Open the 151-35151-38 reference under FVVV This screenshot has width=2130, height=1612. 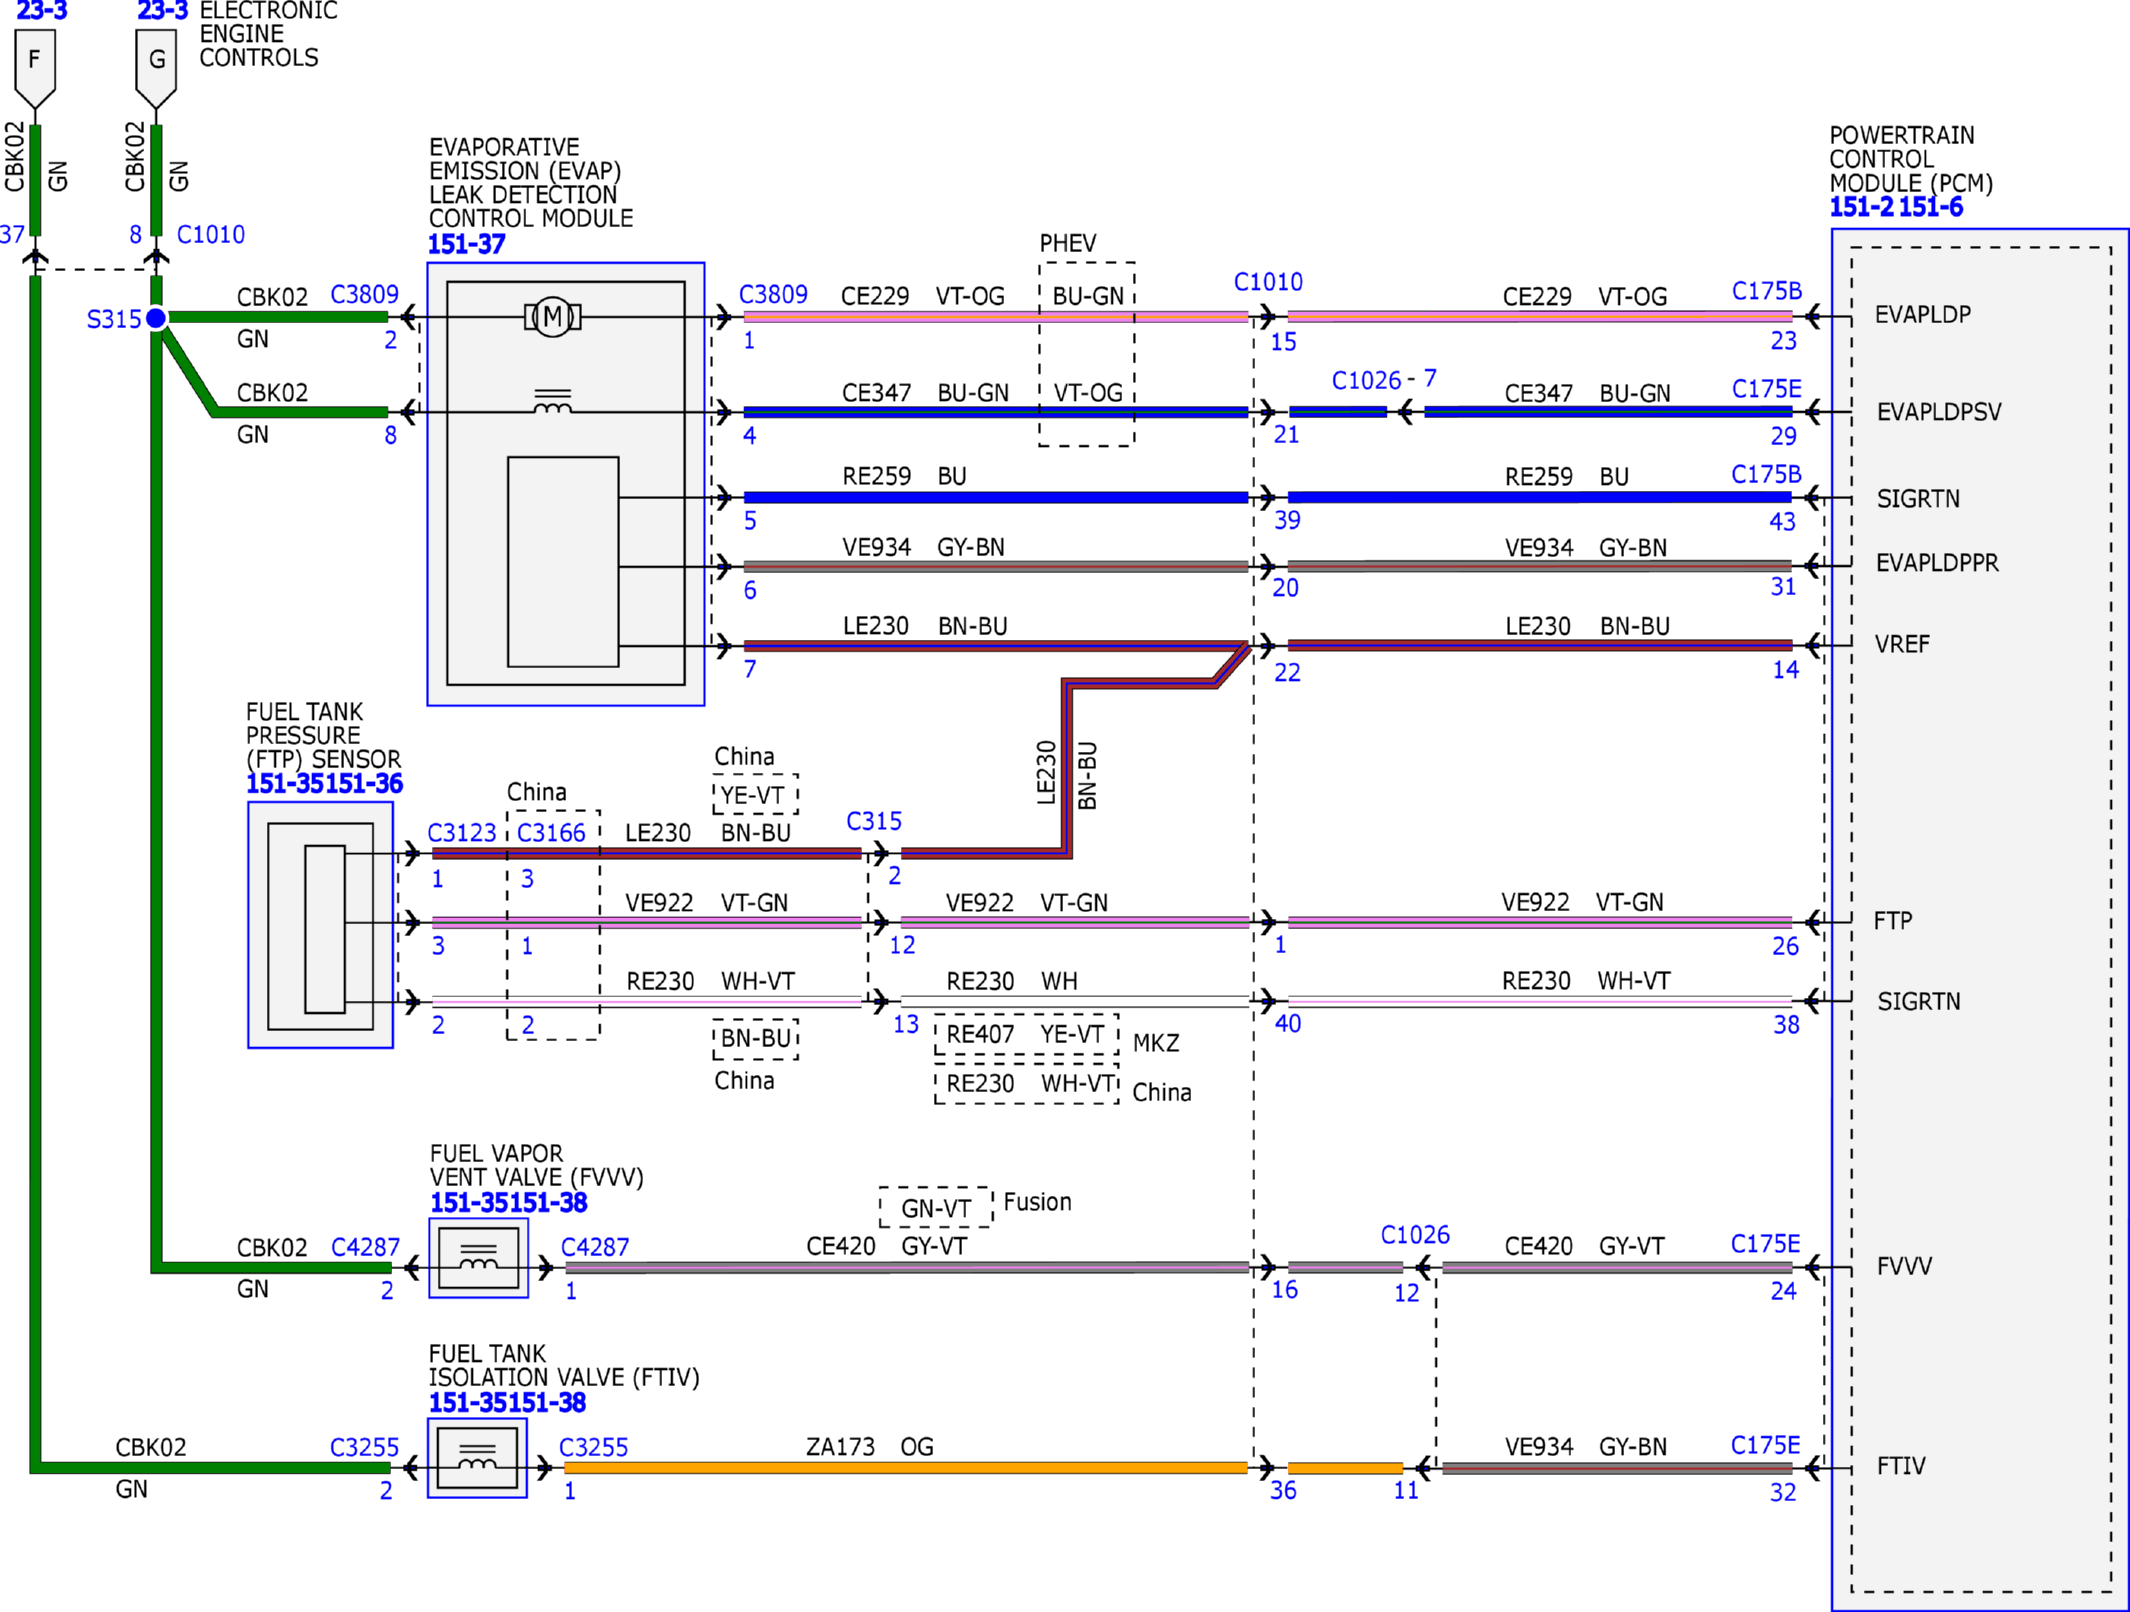(508, 1203)
